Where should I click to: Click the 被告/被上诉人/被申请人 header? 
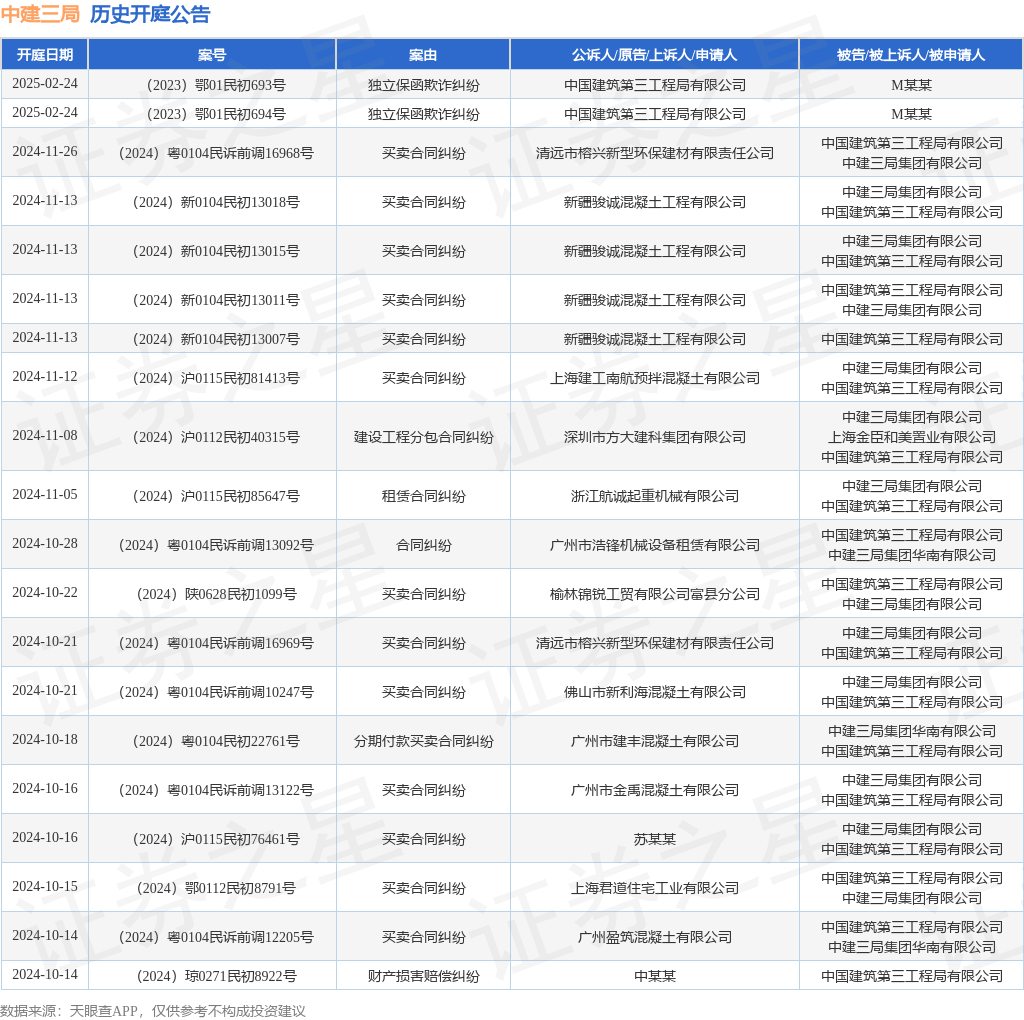pyautogui.click(x=911, y=55)
